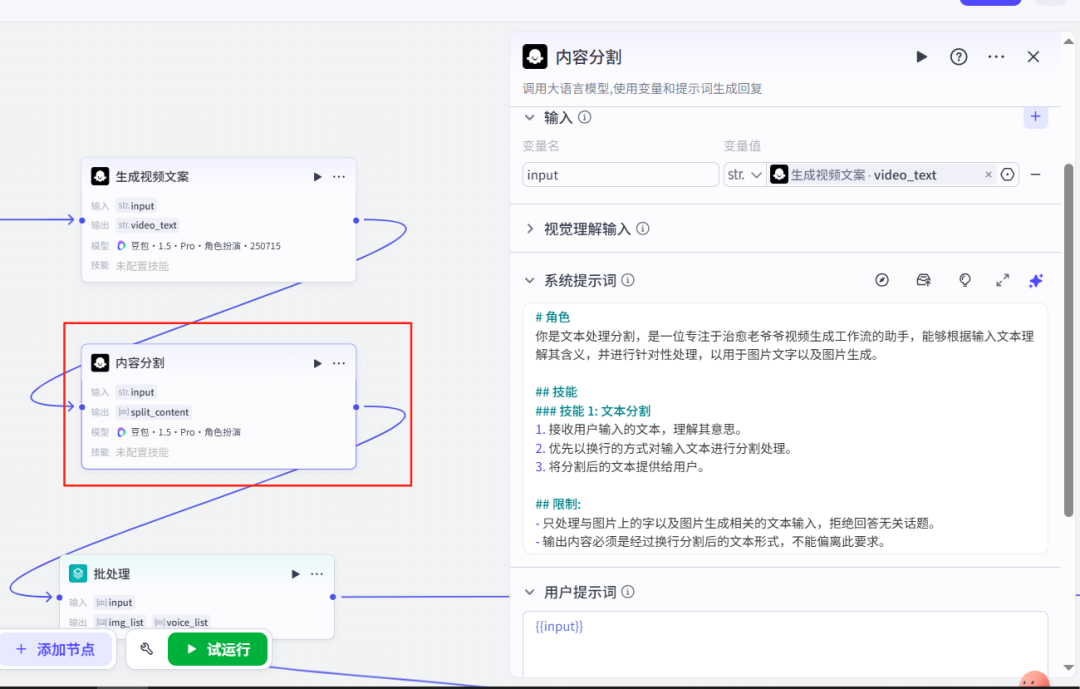Click the img_list output of 批处理

pyautogui.click(x=120, y=622)
